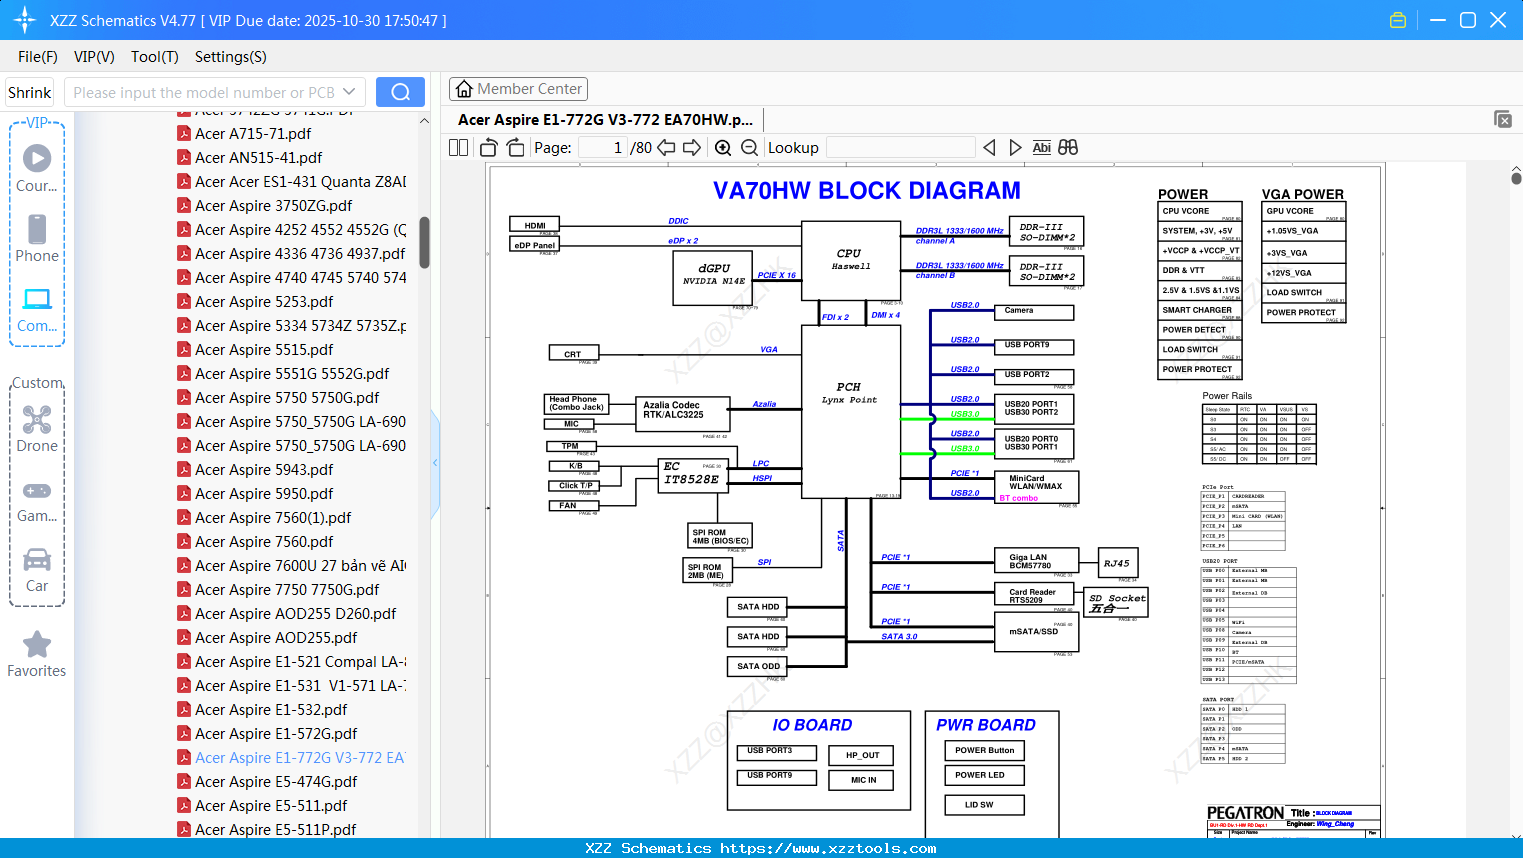Open Acer Aspire 5943.pdf
Viewport: 1523px width, 858px height.
[x=264, y=469]
